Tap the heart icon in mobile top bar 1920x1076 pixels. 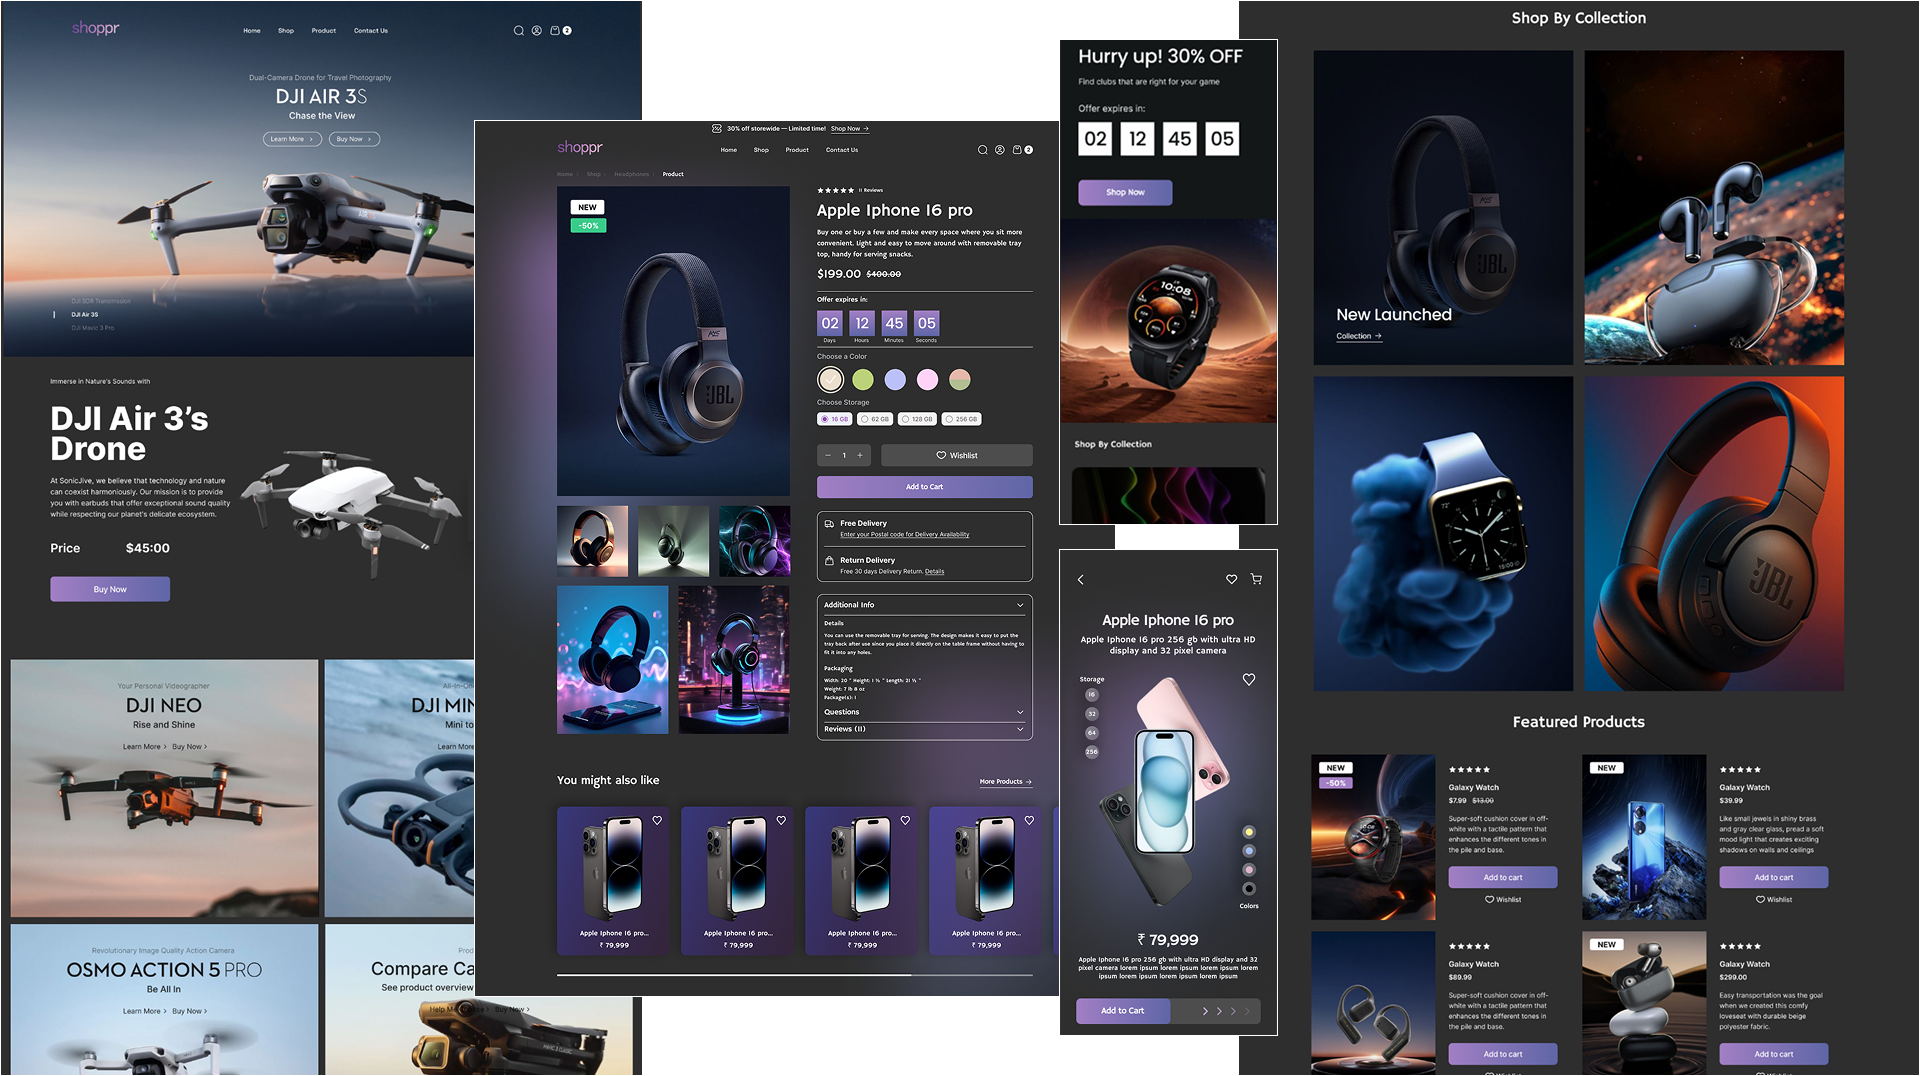pos(1232,579)
